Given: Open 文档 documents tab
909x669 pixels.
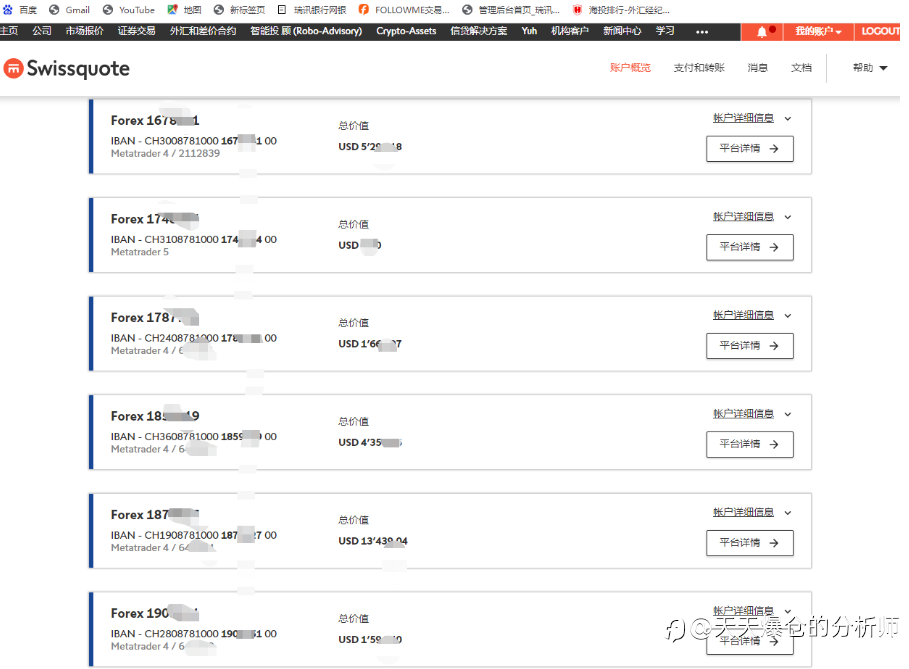Looking at the screenshot, I should pos(801,68).
